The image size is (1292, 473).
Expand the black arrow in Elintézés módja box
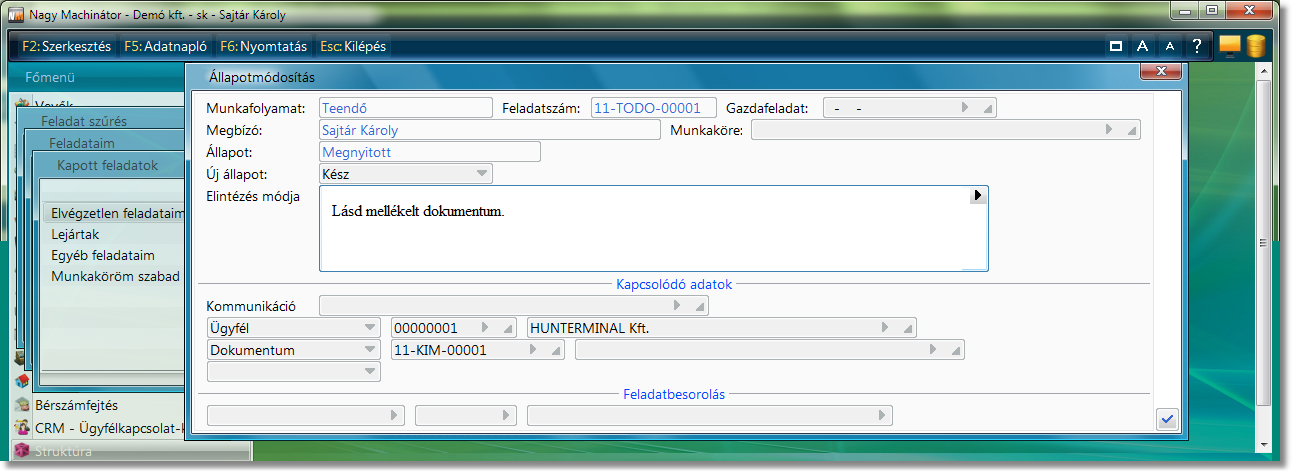click(979, 196)
